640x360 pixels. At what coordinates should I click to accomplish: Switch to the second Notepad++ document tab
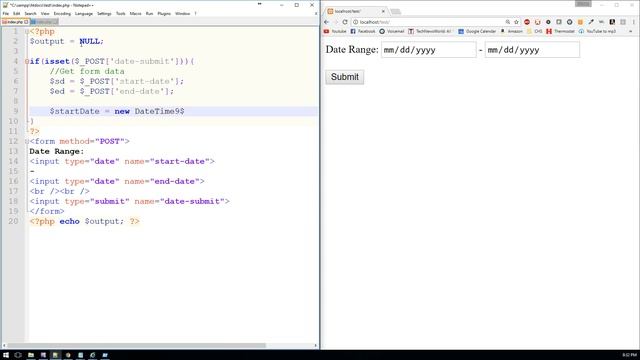coord(44,22)
